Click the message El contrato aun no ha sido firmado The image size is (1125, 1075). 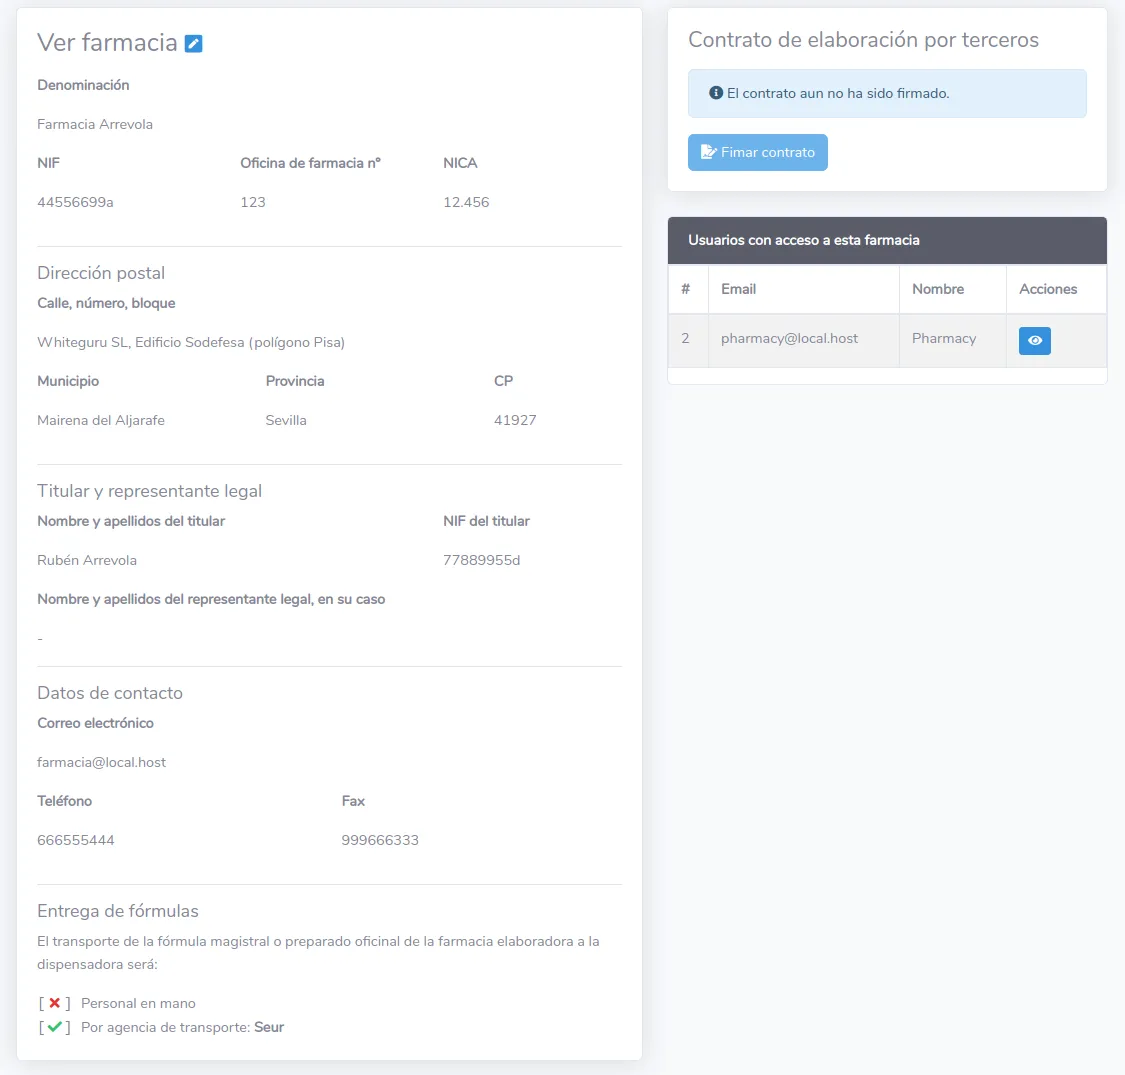[x=838, y=93]
